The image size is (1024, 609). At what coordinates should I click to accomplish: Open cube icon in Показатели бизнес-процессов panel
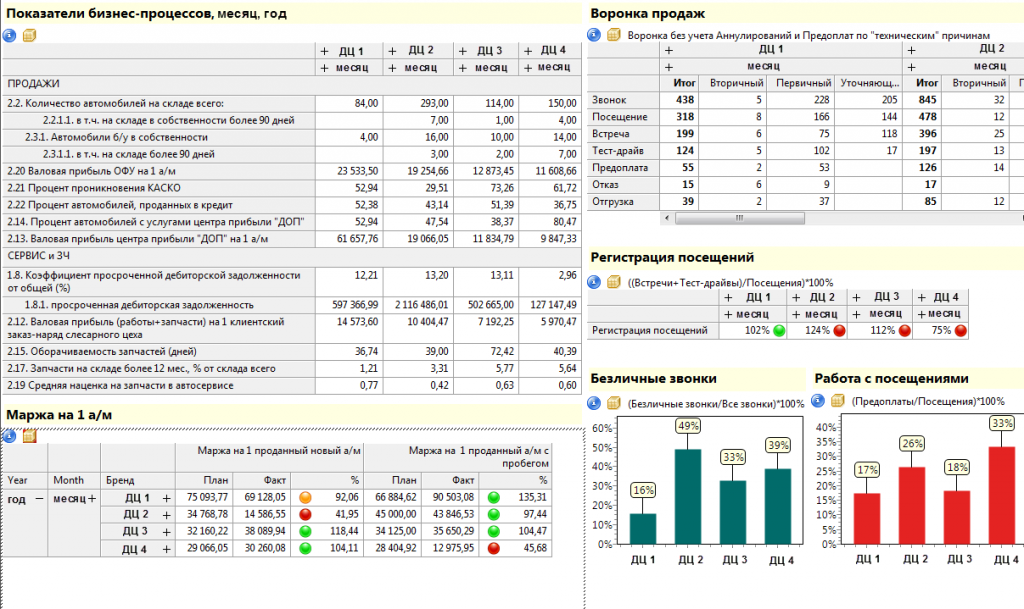point(29,35)
